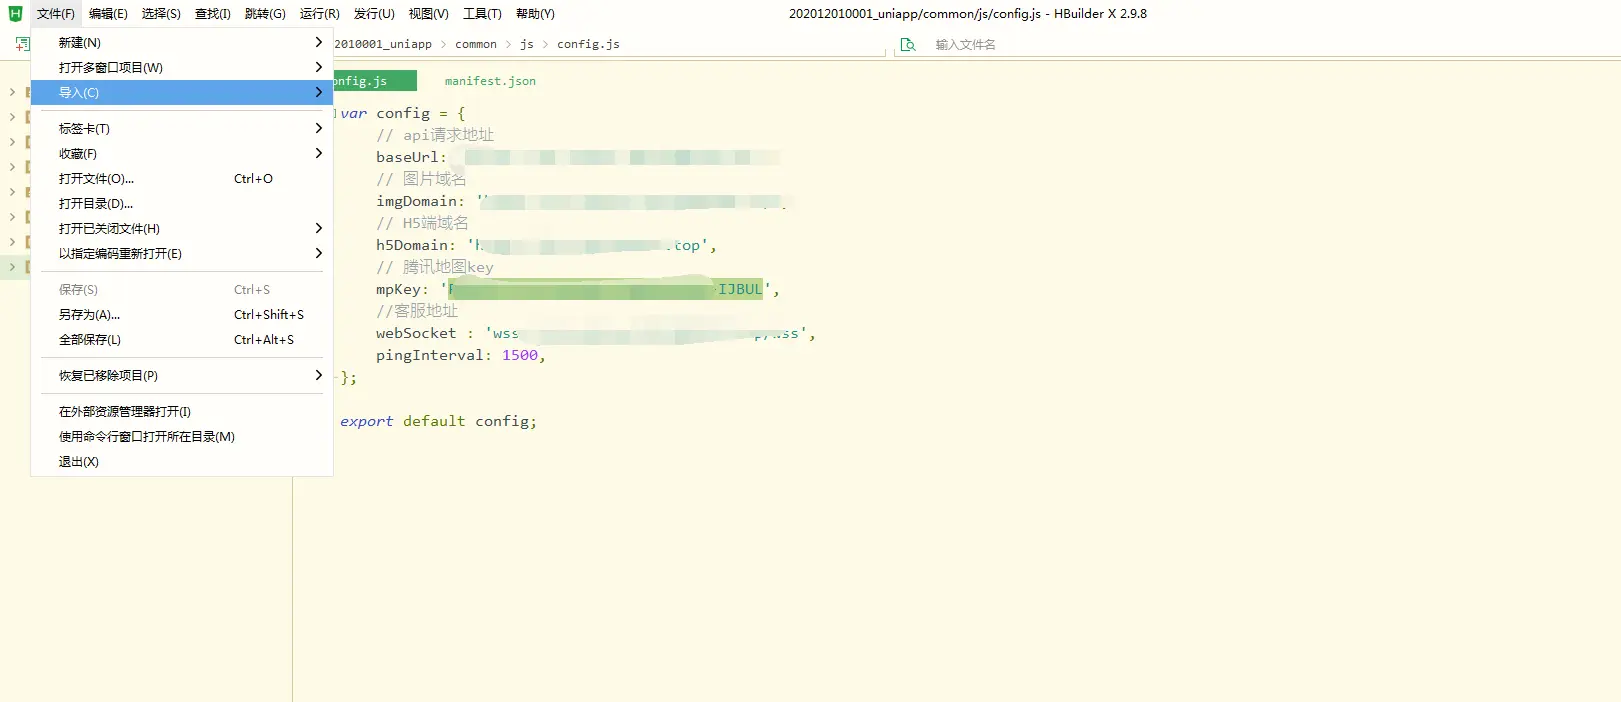This screenshot has height=702, width=1621.
Task: Click 全部保存(L) to save all files
Action: (90, 340)
